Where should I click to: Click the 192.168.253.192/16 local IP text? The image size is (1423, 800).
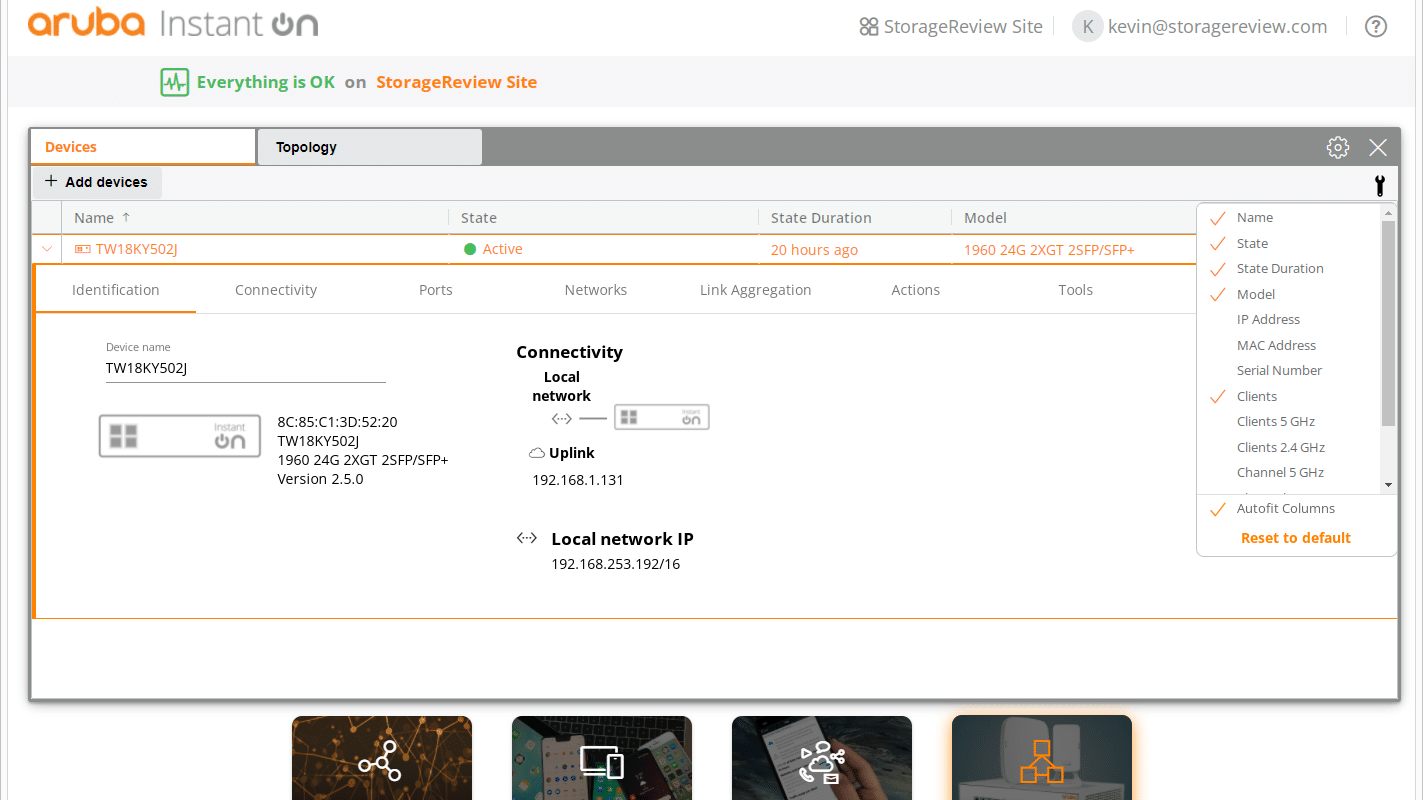click(x=616, y=564)
